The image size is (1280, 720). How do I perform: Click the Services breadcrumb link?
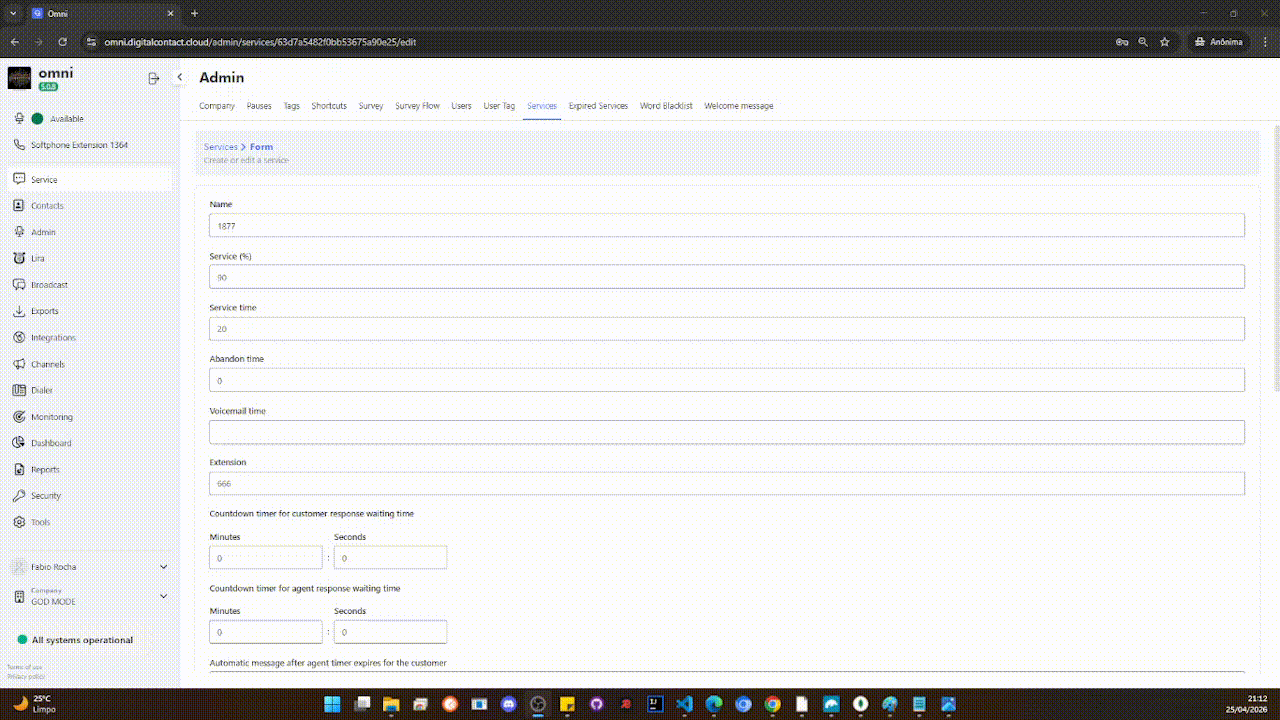[x=221, y=147]
